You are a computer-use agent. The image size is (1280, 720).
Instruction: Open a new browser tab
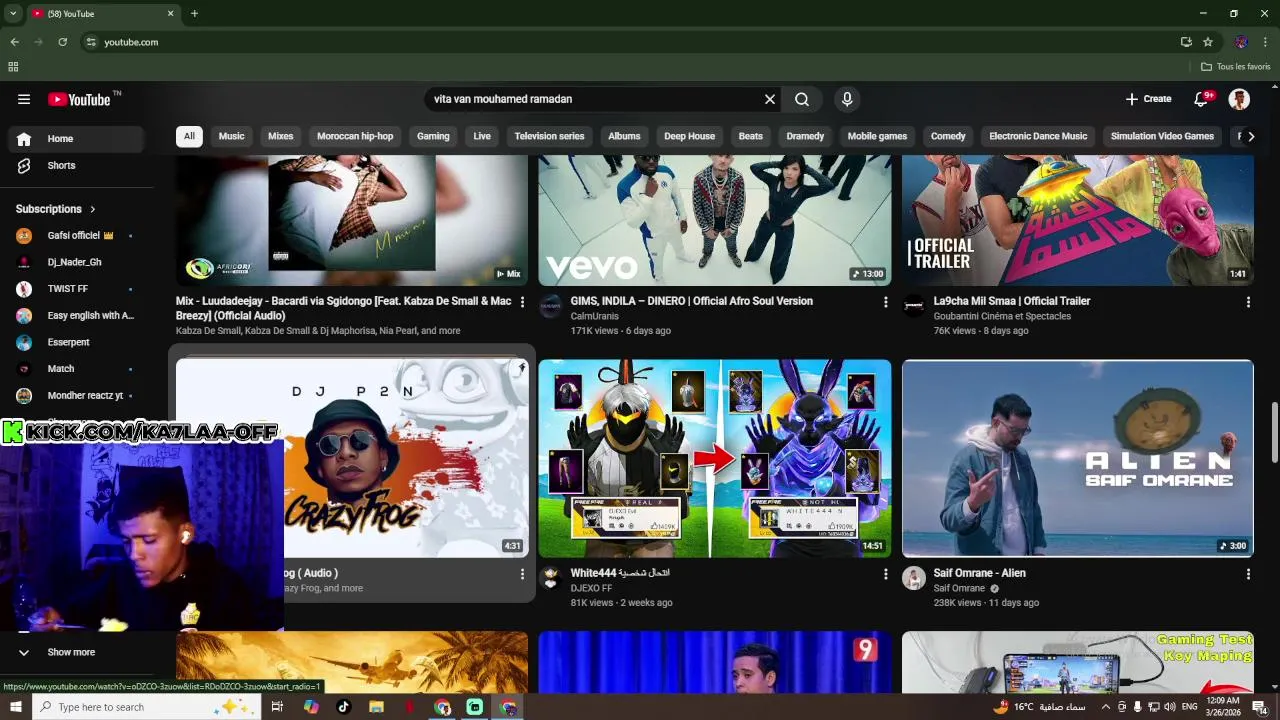(x=194, y=14)
